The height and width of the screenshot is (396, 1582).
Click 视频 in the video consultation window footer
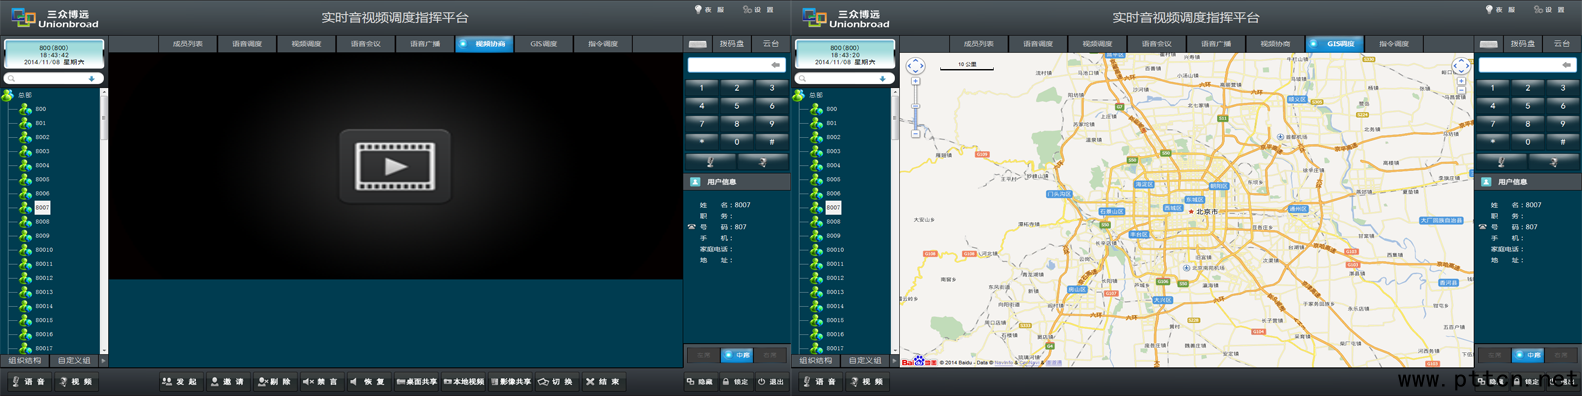coord(76,382)
